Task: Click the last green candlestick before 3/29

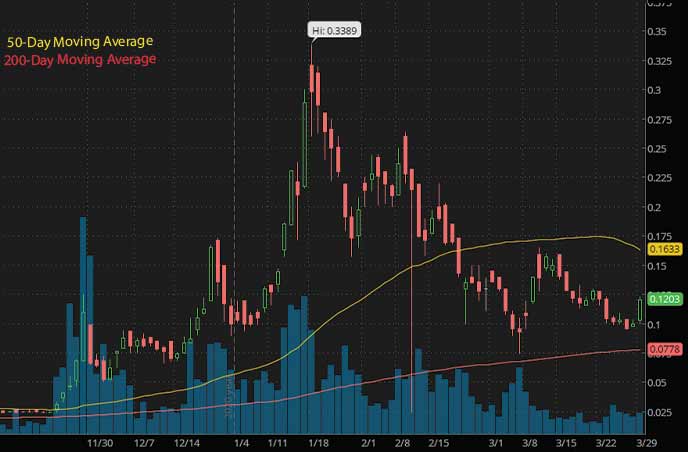Action: (x=640, y=310)
